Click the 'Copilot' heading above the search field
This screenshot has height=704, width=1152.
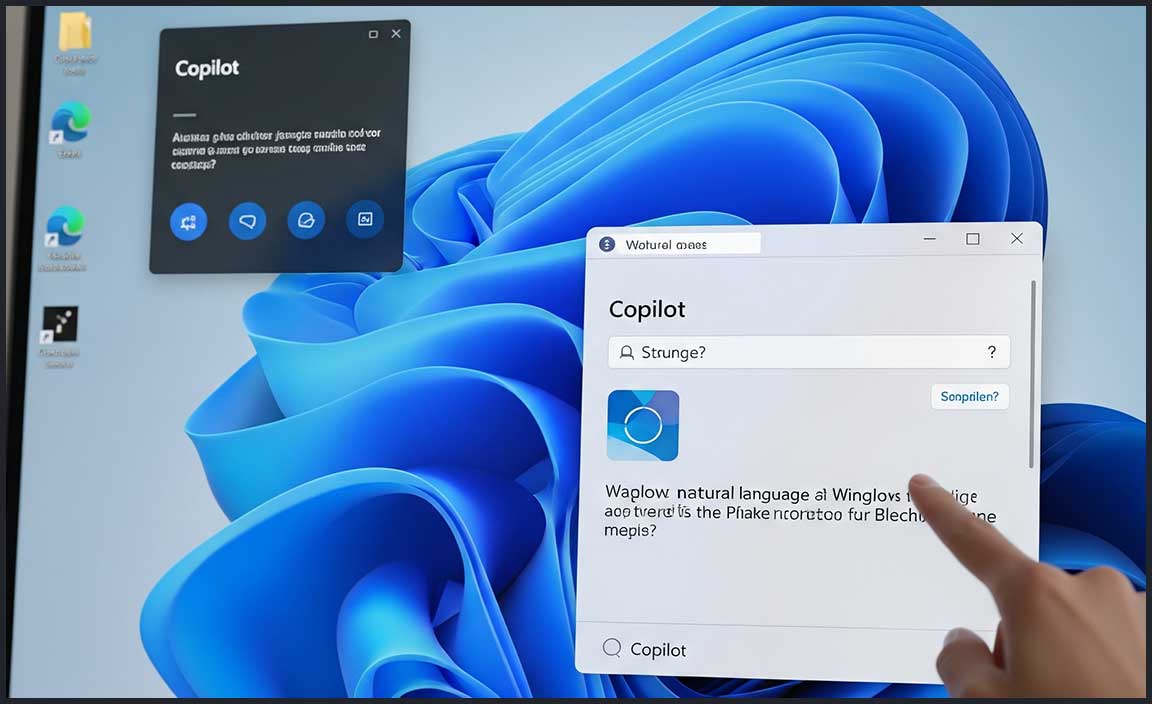coord(647,309)
